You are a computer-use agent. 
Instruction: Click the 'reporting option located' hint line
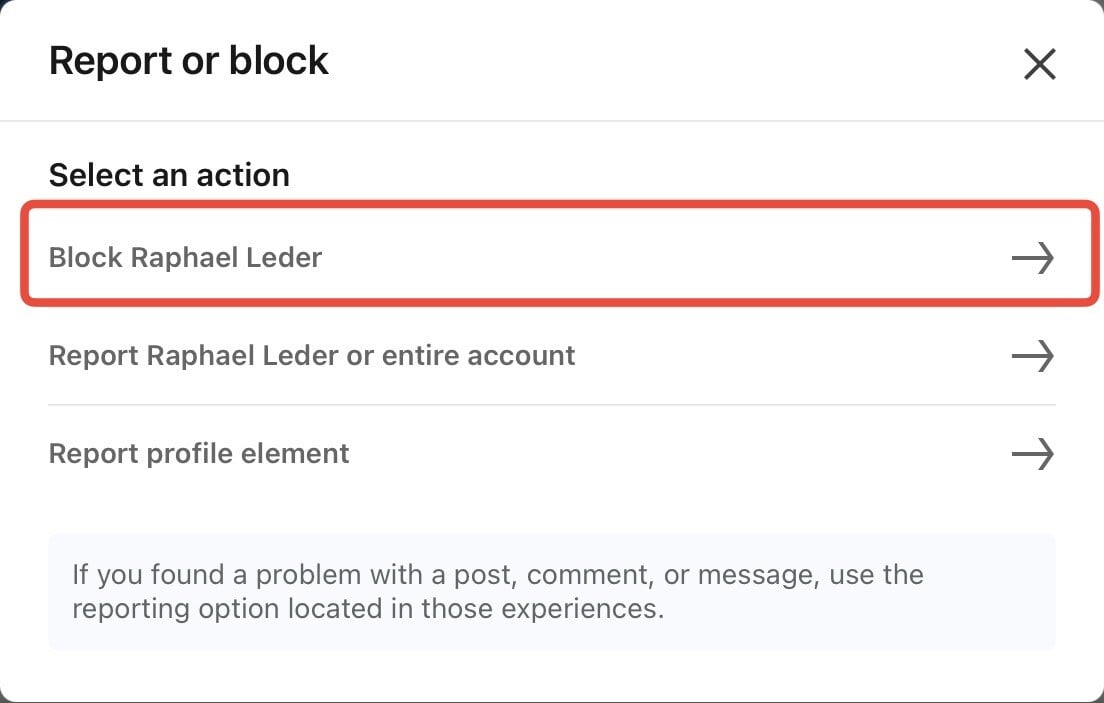point(368,609)
